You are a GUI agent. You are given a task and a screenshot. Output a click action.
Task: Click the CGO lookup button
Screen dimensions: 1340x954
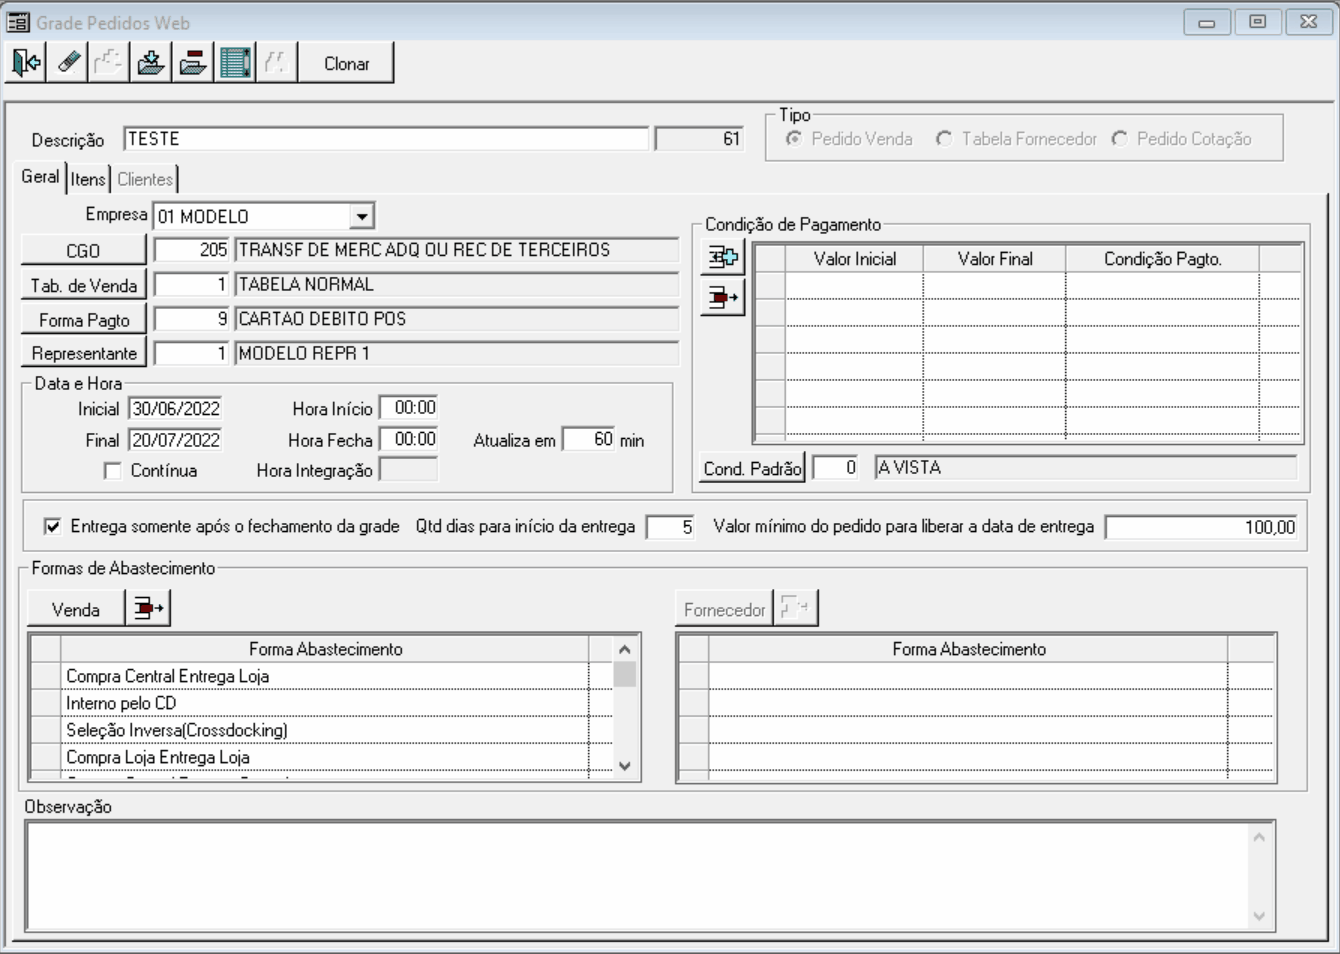pyautogui.click(x=84, y=251)
